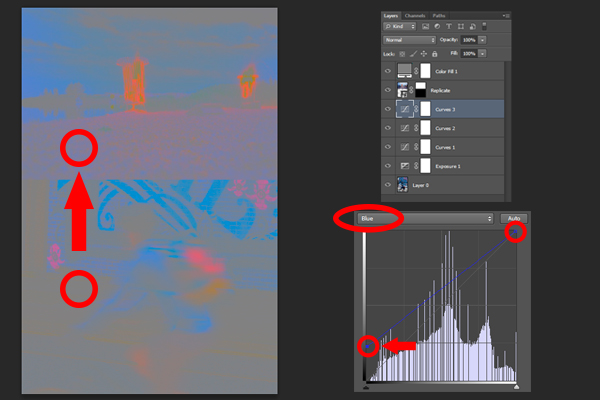The height and width of the screenshot is (400, 600).
Task: Select the Layer 0 thumbnail
Action: (402, 184)
